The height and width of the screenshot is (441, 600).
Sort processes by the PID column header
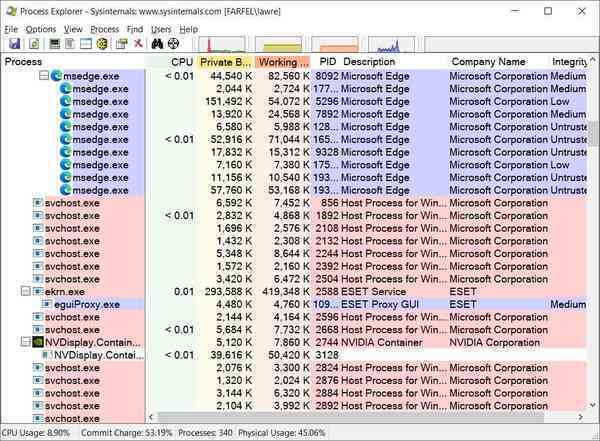point(326,62)
